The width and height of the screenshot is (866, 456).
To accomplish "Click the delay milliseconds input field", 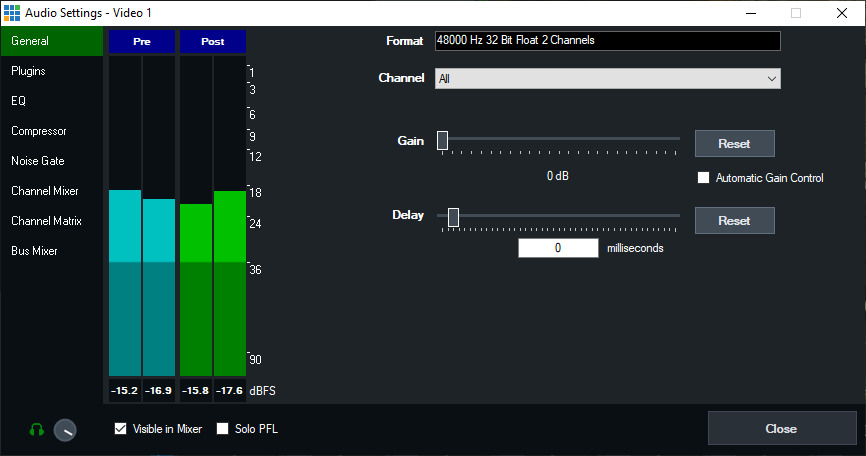I will coord(557,248).
